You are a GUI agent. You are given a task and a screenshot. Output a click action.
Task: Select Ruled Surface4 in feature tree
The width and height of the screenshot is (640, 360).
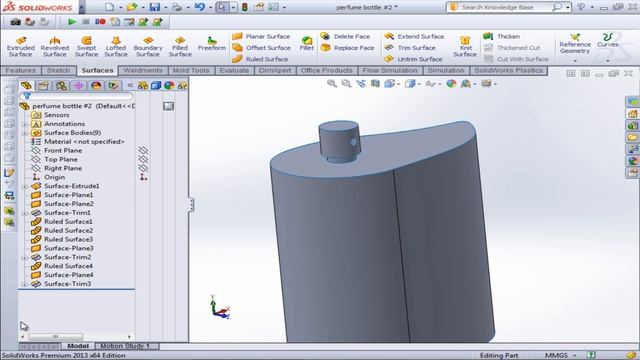coord(68,266)
